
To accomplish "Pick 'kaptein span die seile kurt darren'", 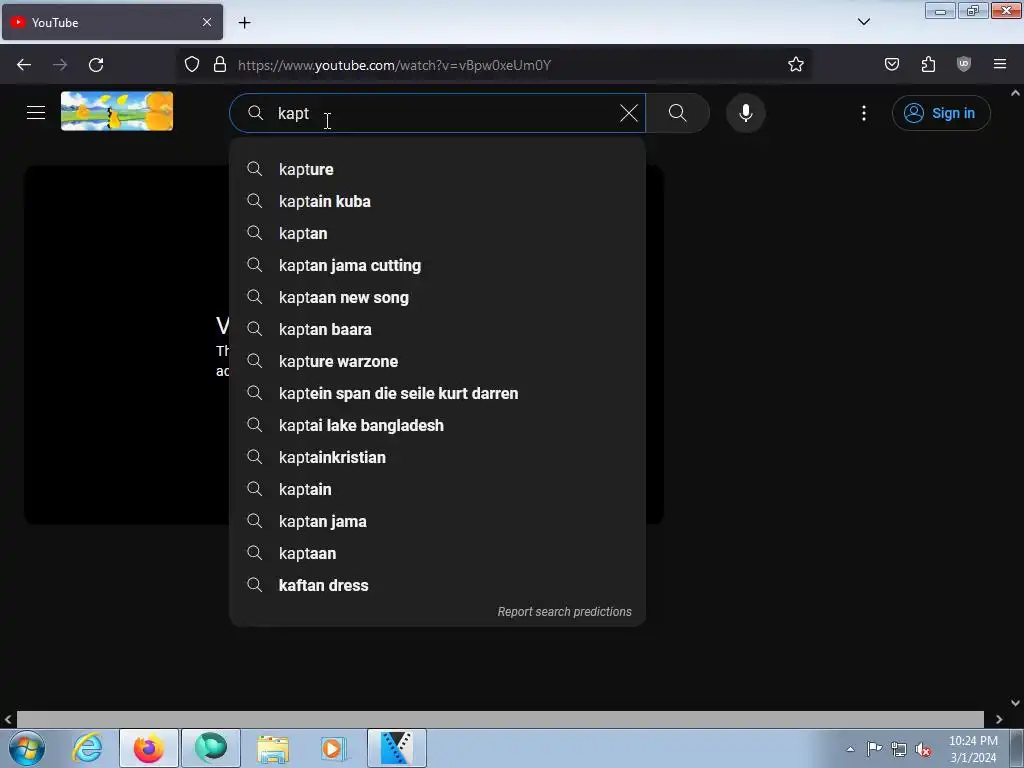I will click(x=438, y=393).
